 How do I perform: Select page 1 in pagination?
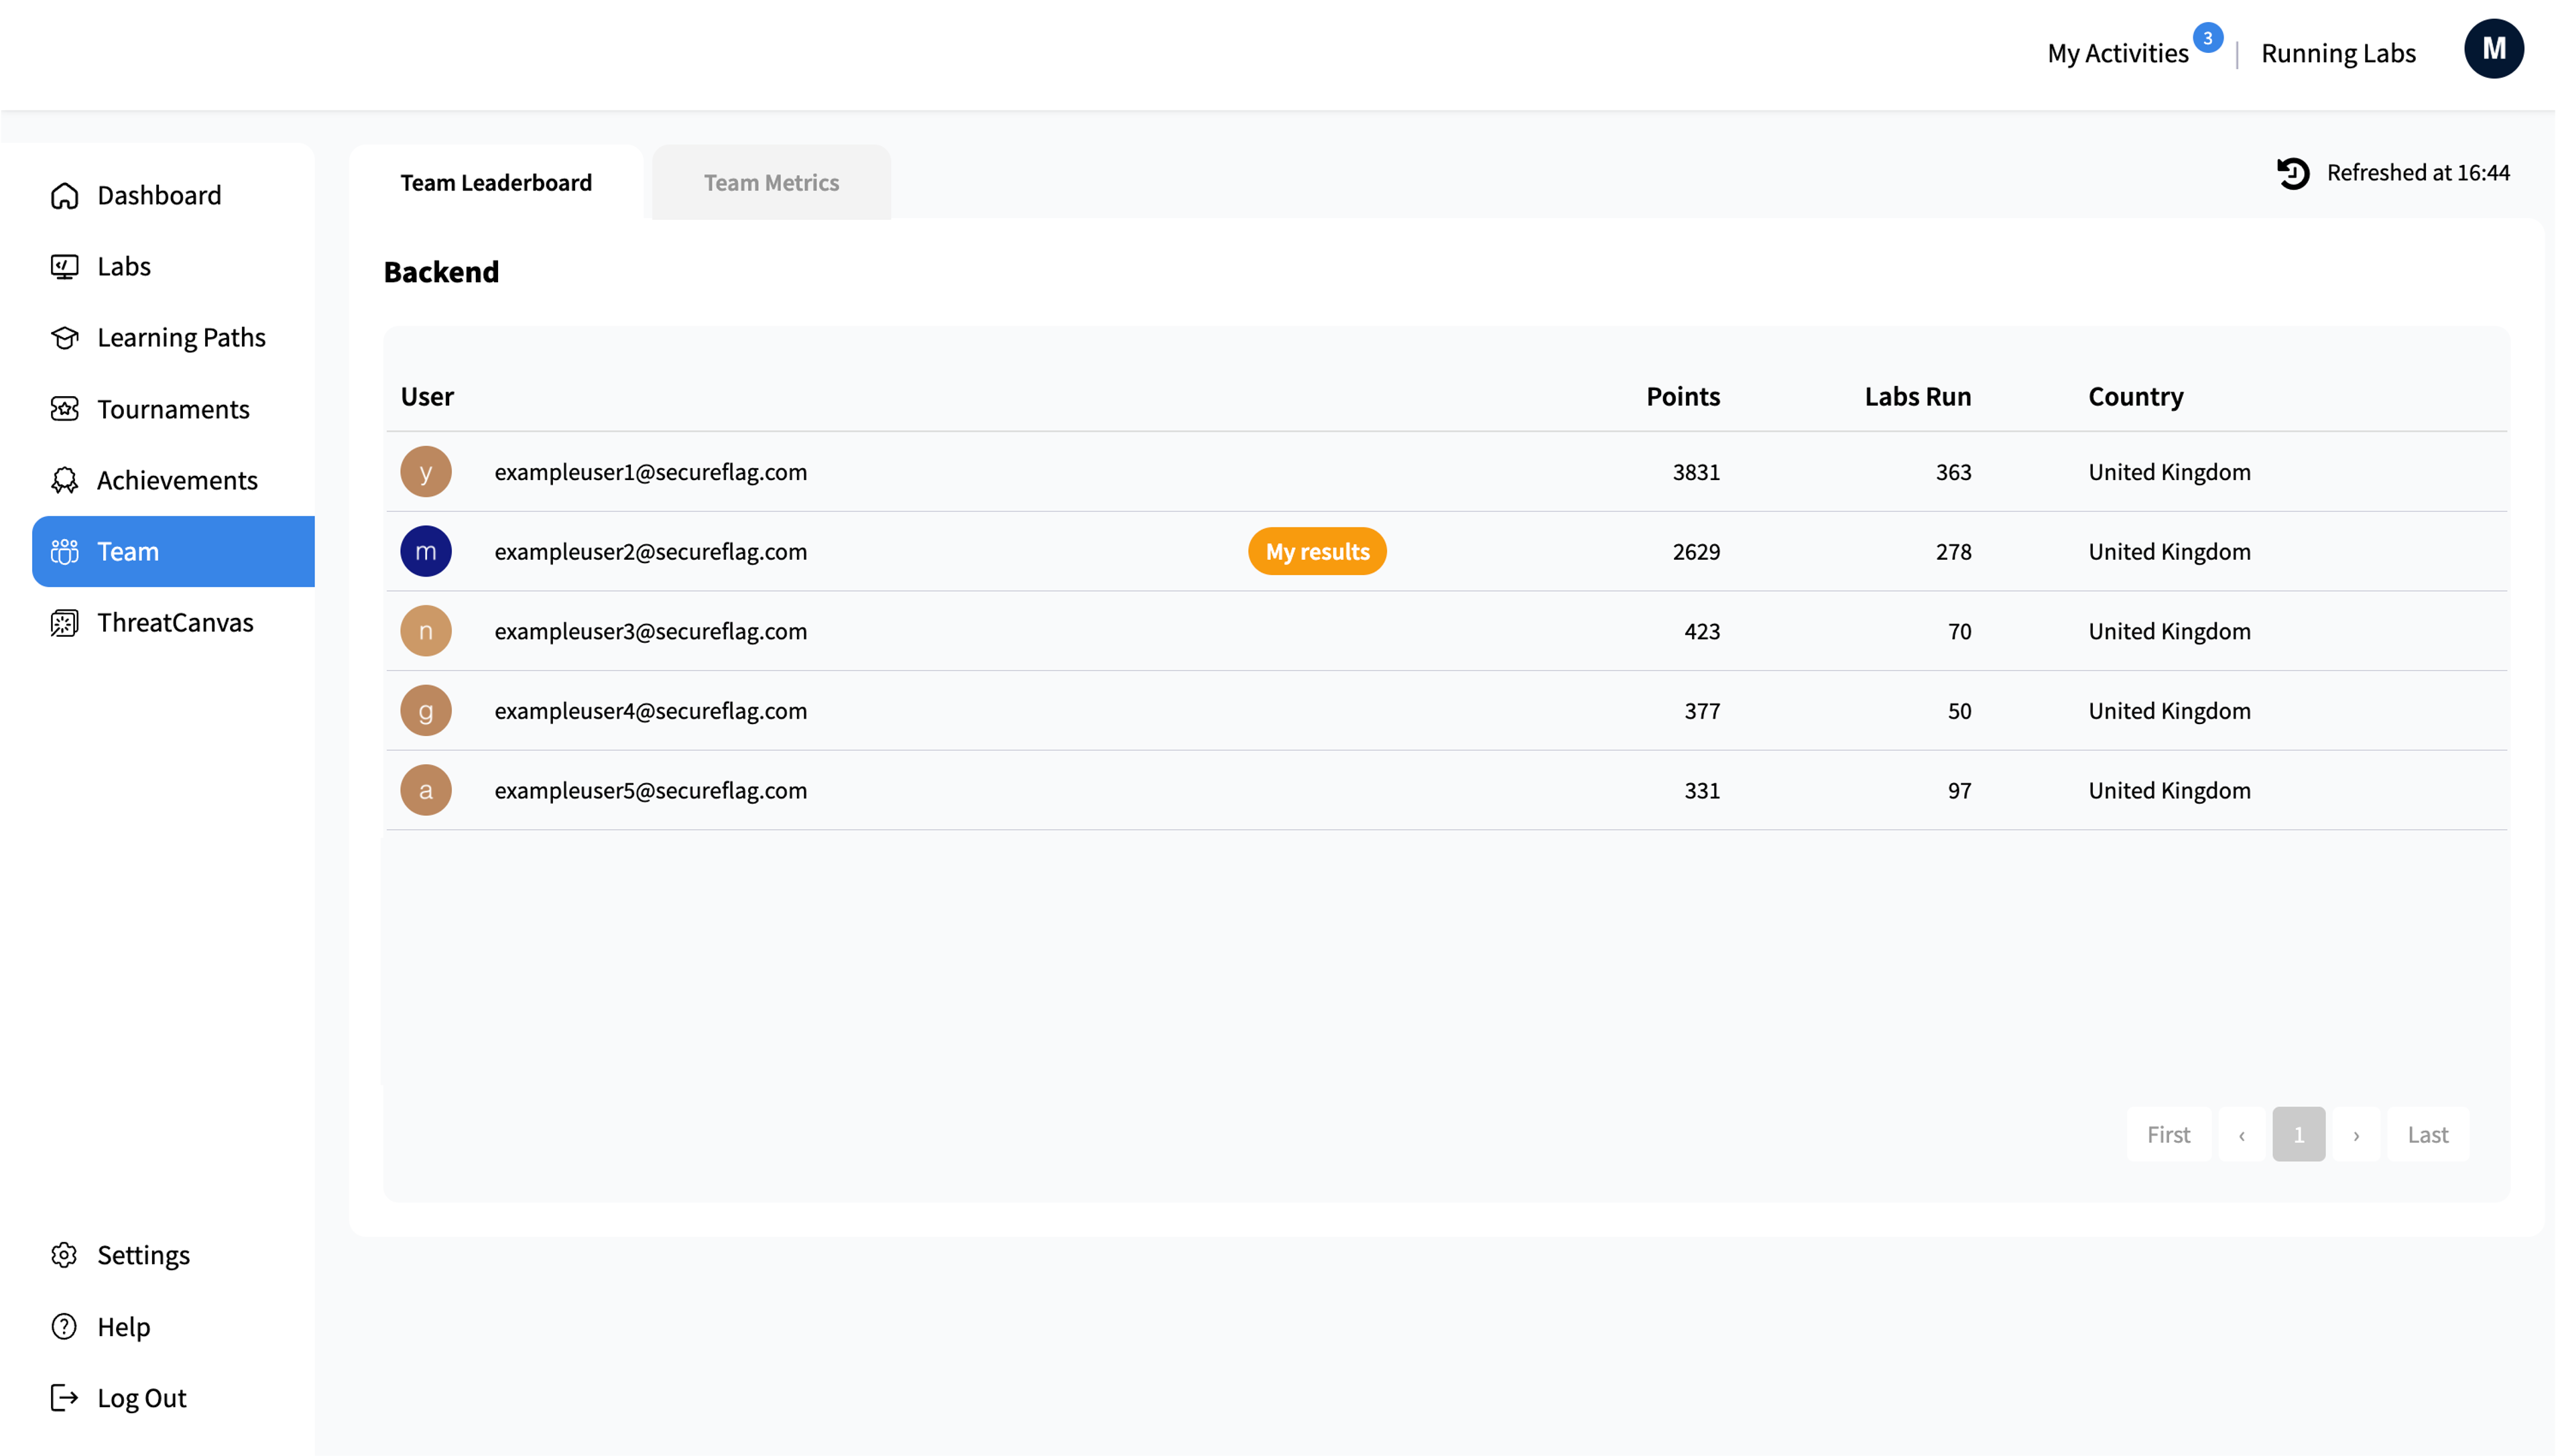coord(2299,1135)
